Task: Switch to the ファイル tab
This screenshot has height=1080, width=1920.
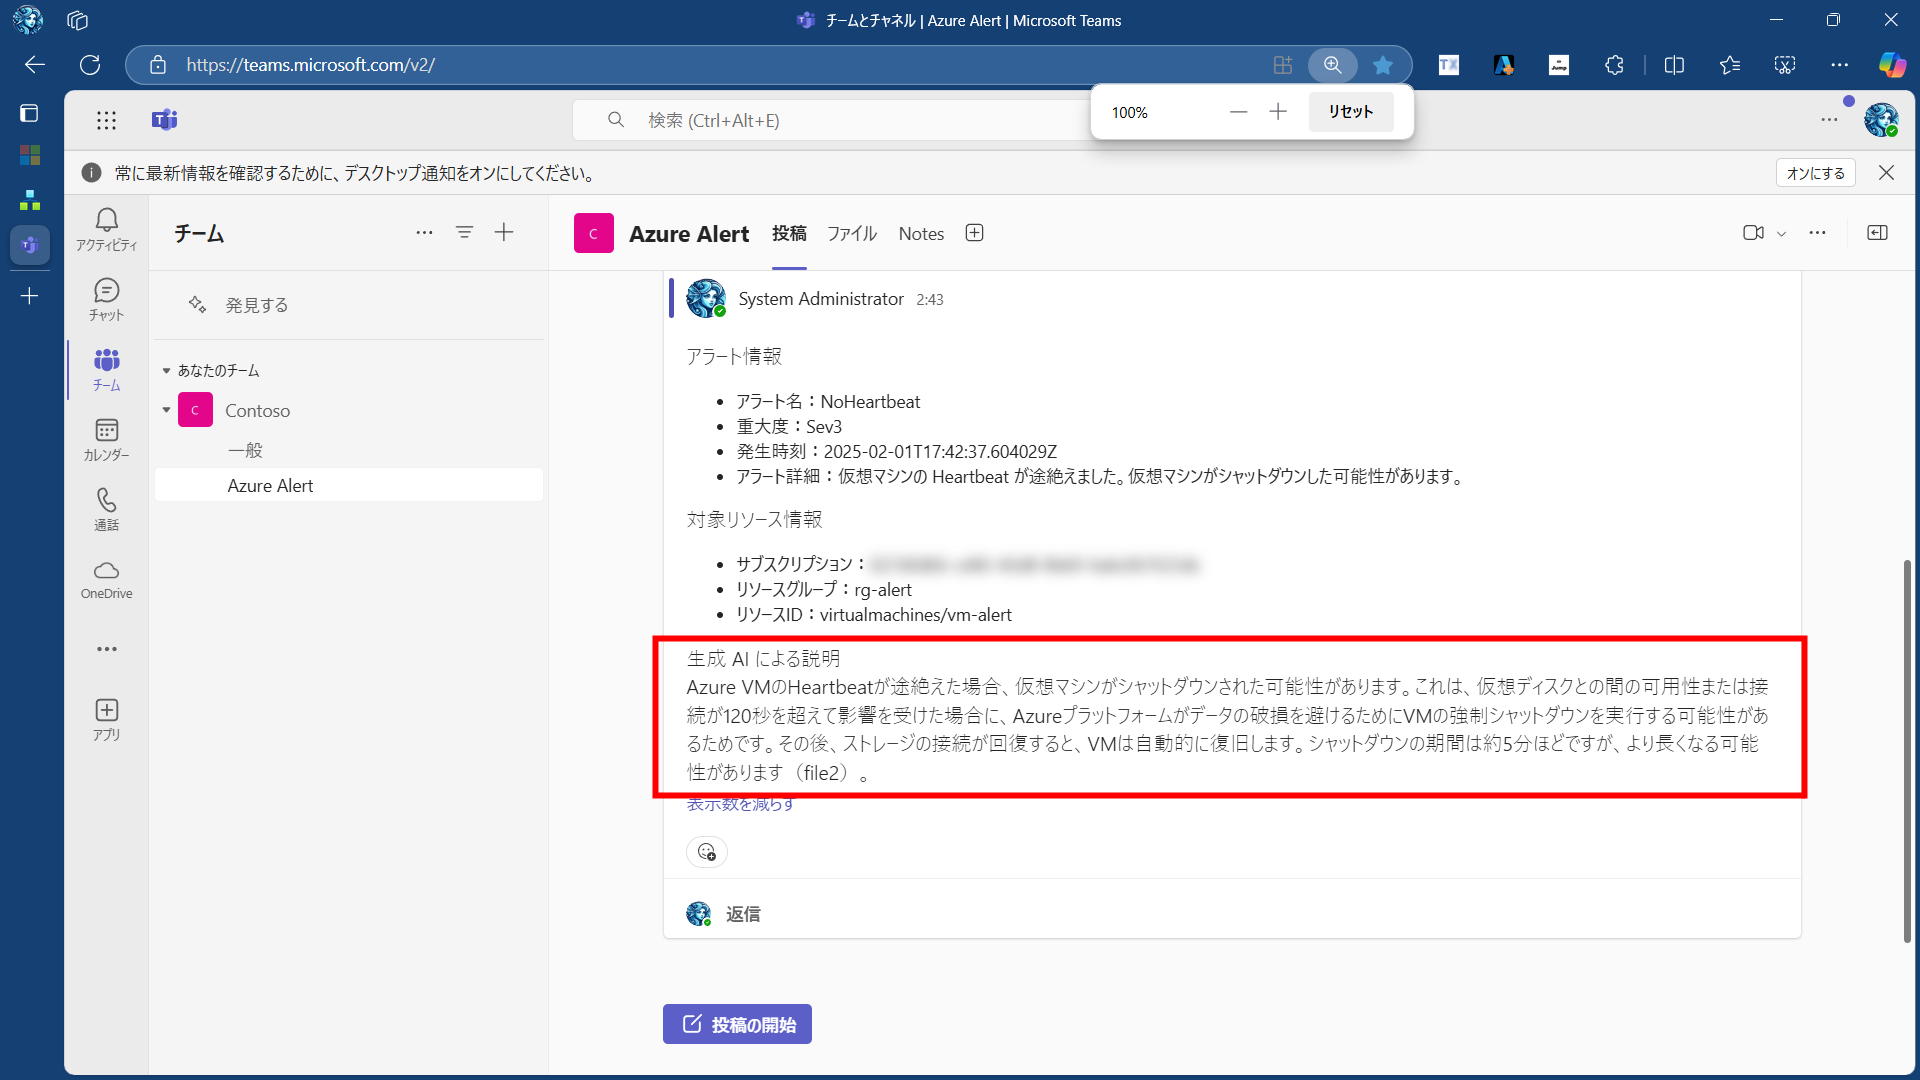Action: (x=851, y=234)
